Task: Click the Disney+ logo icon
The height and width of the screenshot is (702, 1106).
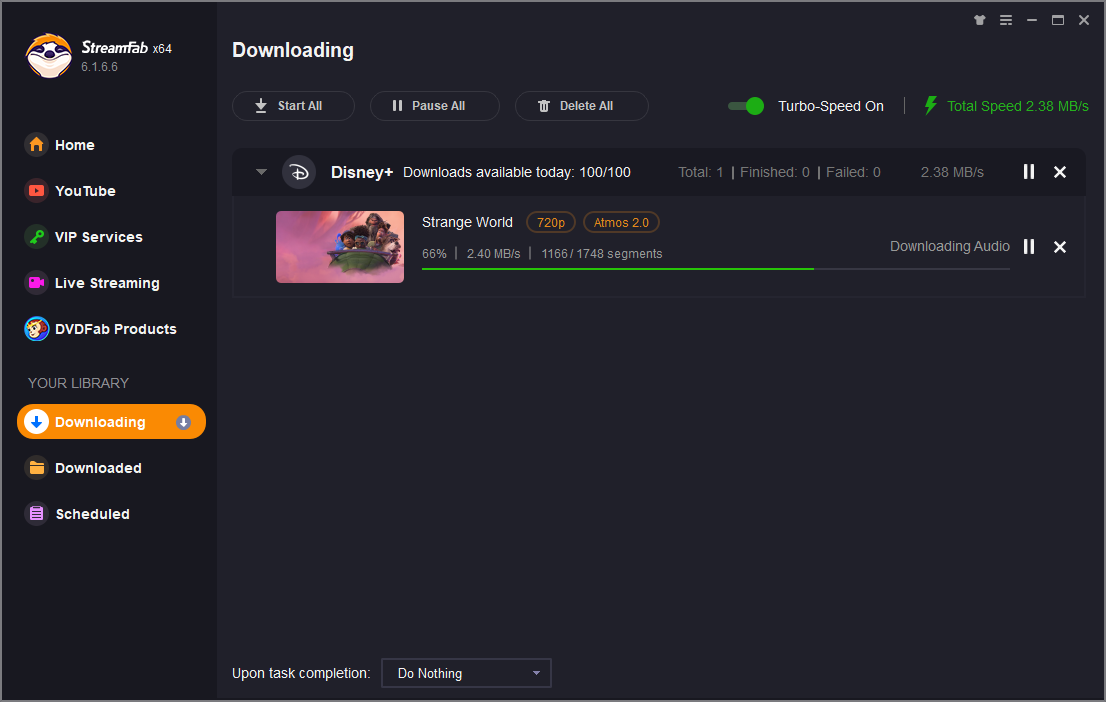Action: tap(299, 172)
